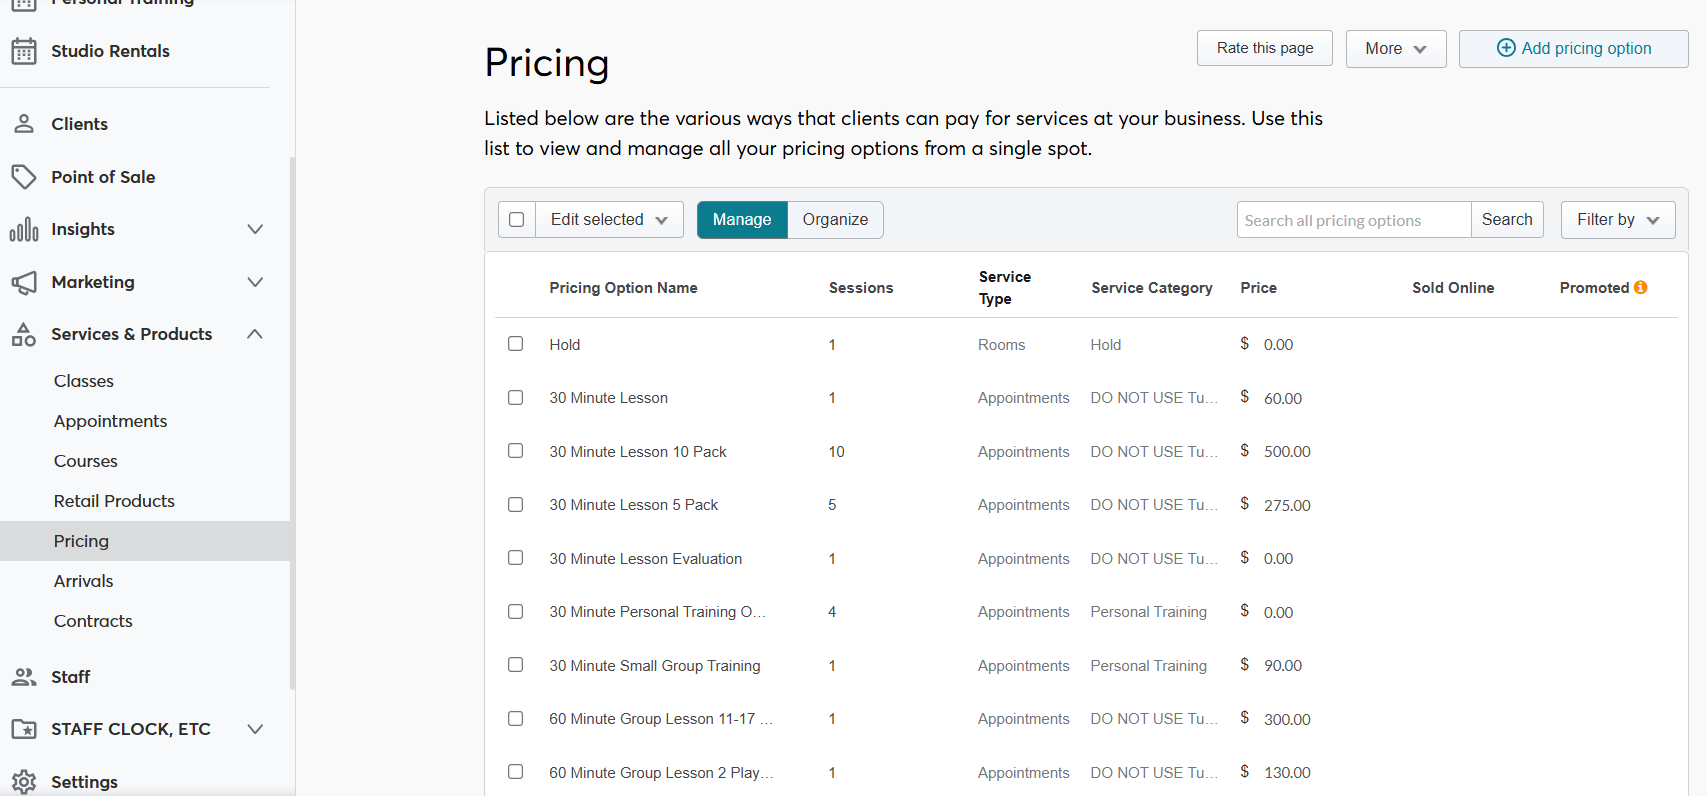Collapse the Services & Products section
1707x796 pixels.
[x=255, y=334]
